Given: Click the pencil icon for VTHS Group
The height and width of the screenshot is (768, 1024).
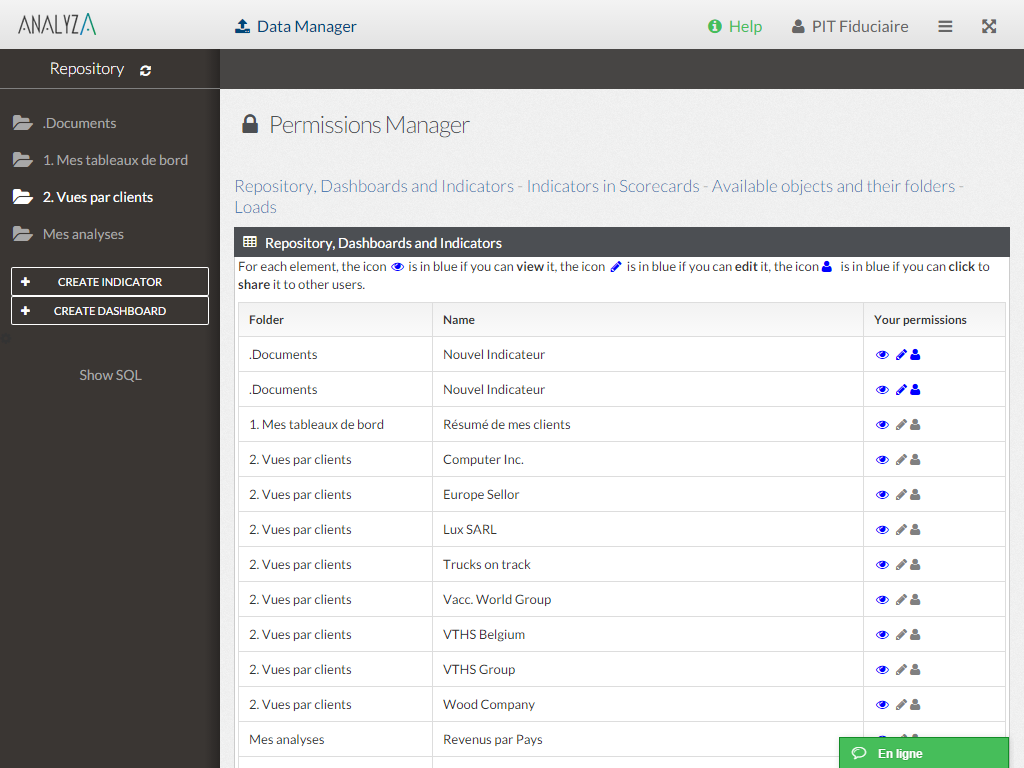Looking at the screenshot, I should point(901,669).
